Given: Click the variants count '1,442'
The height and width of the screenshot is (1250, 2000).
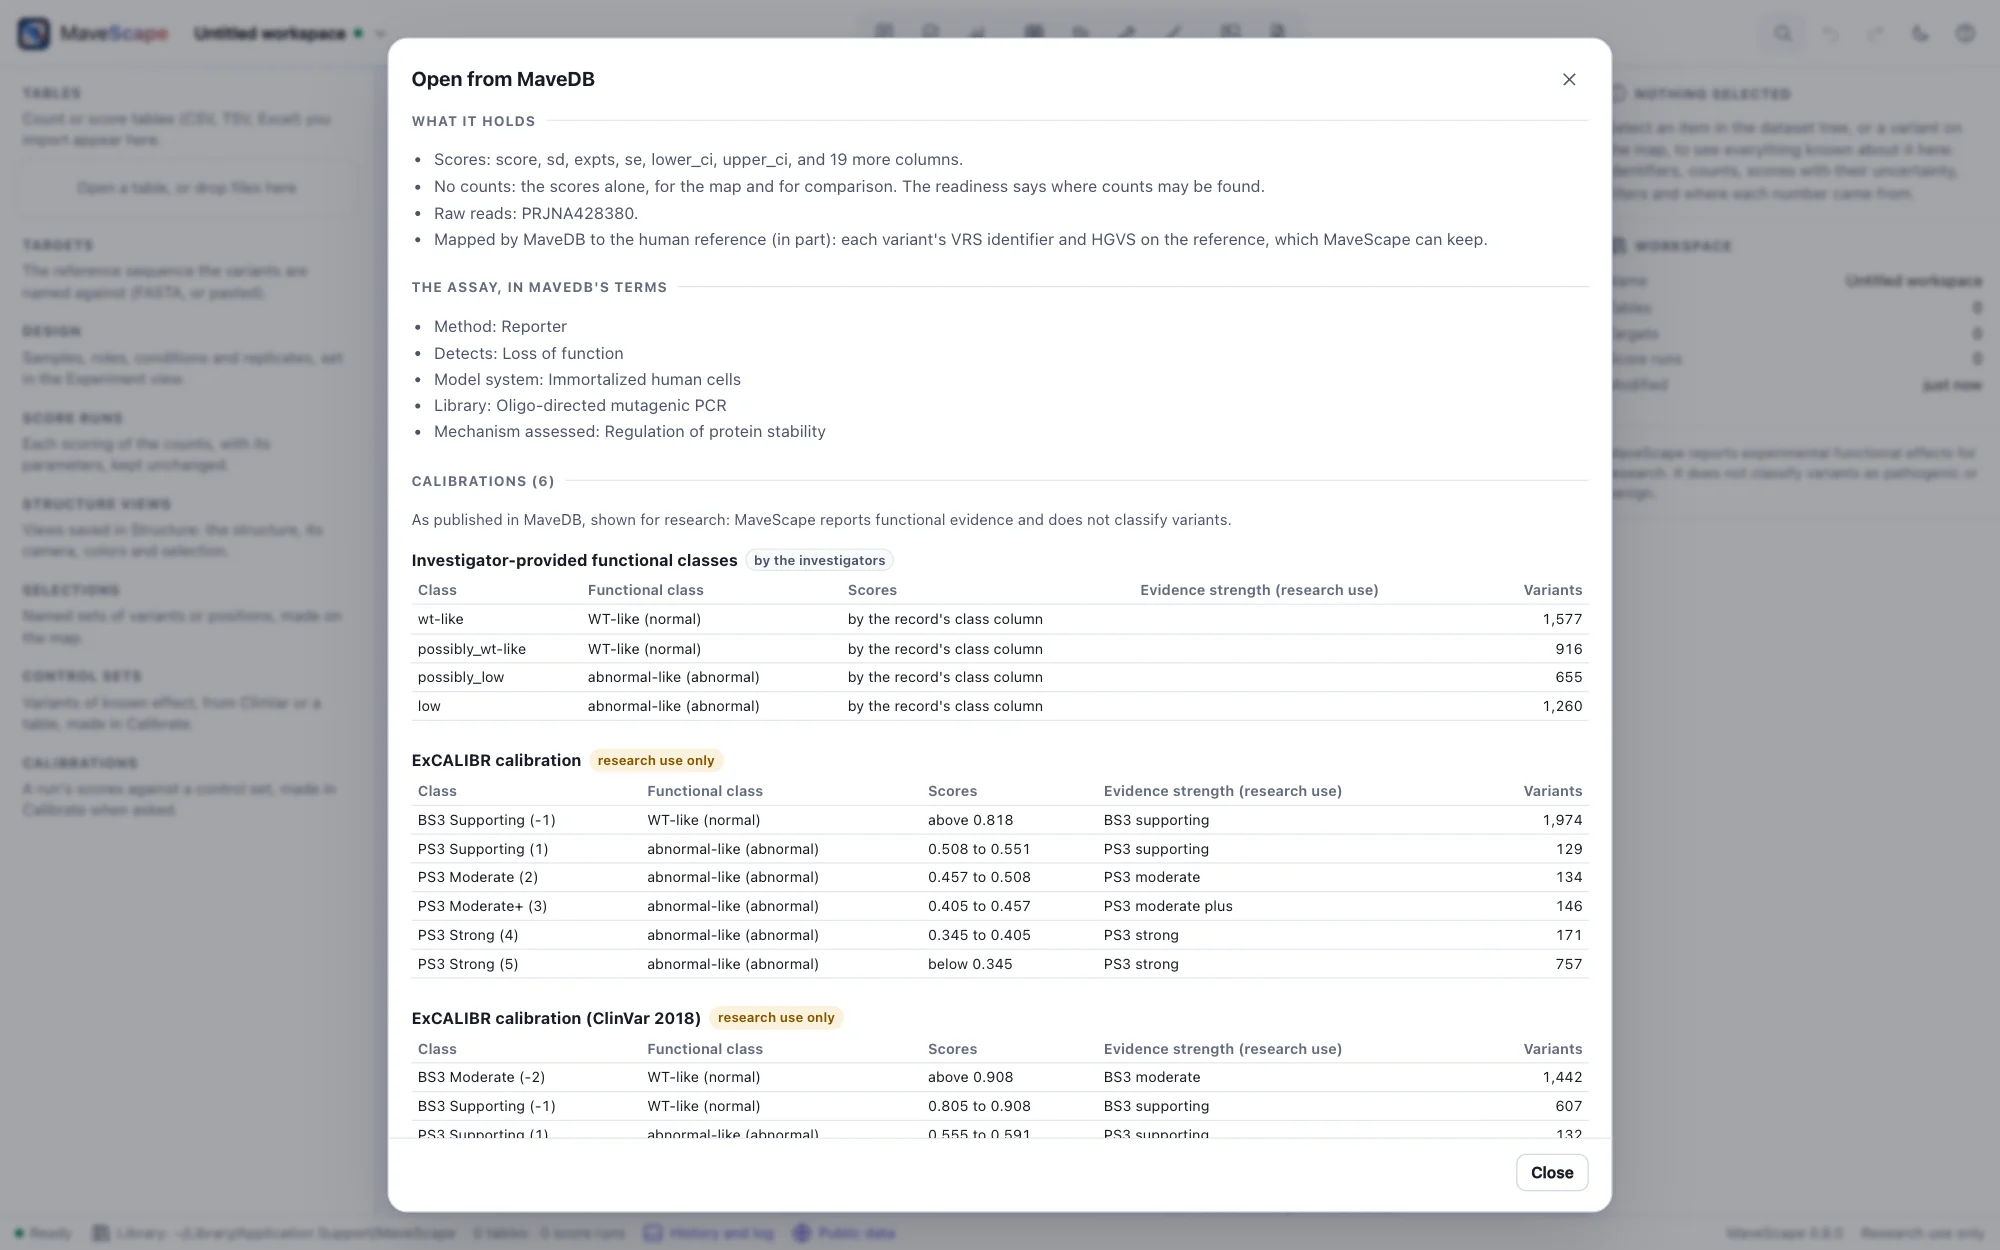Looking at the screenshot, I should [x=1562, y=1077].
